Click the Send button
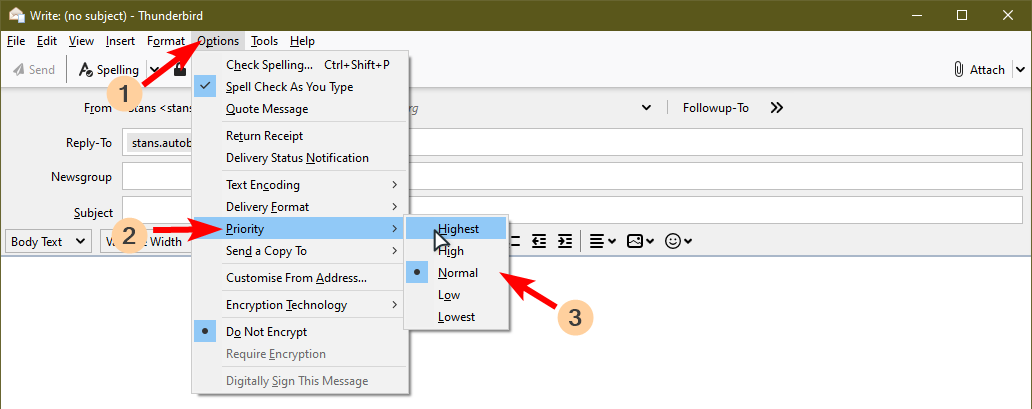Viewport: 1032px width, 409px height. coord(33,69)
